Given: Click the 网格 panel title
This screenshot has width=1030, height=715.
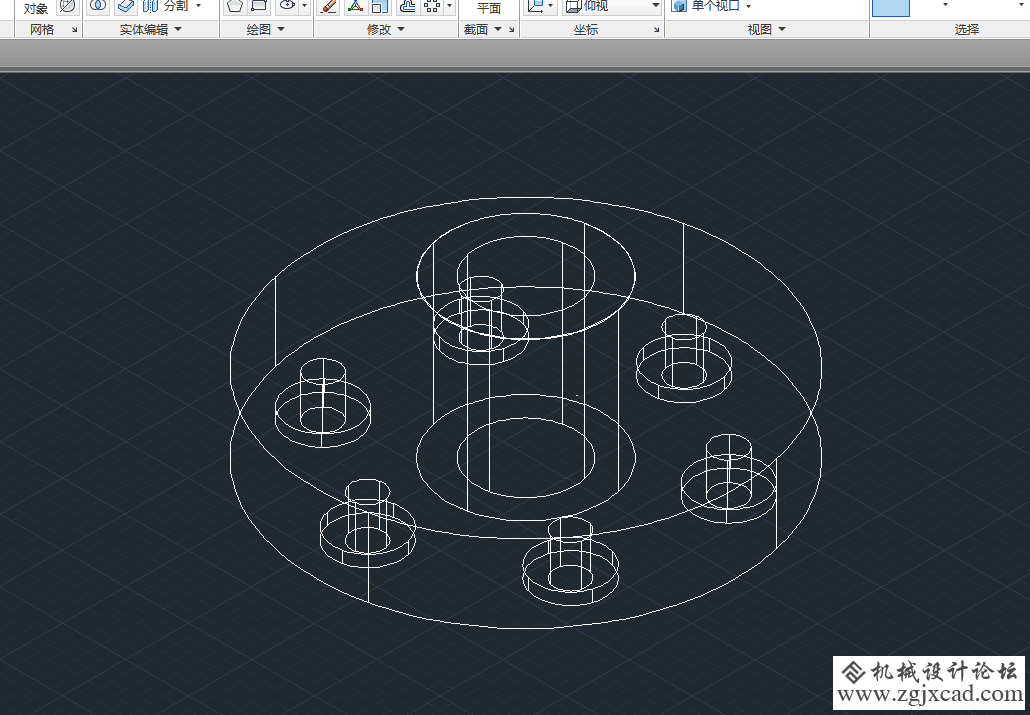Looking at the screenshot, I should tap(42, 30).
